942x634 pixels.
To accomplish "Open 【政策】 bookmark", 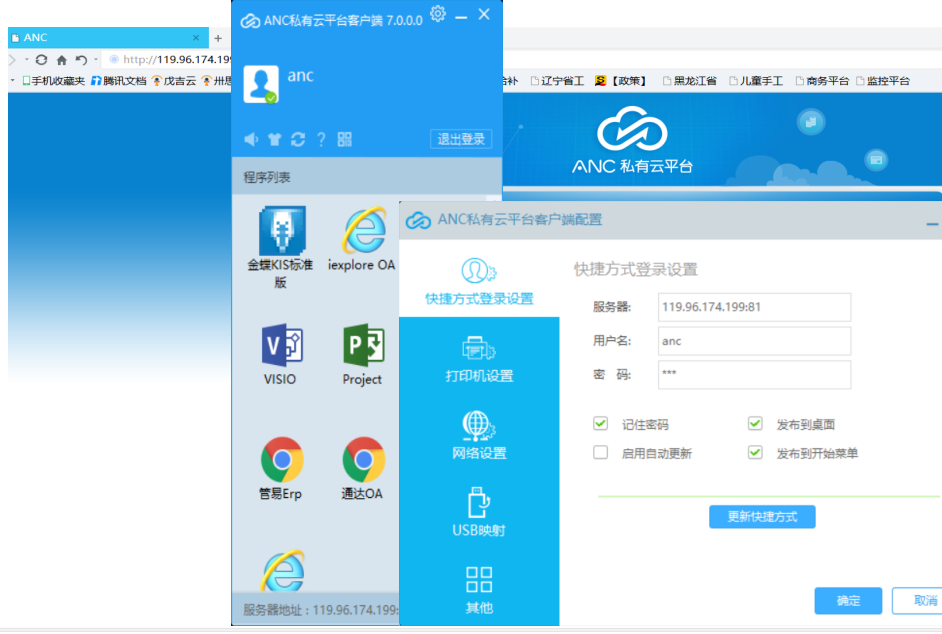I will coord(622,81).
